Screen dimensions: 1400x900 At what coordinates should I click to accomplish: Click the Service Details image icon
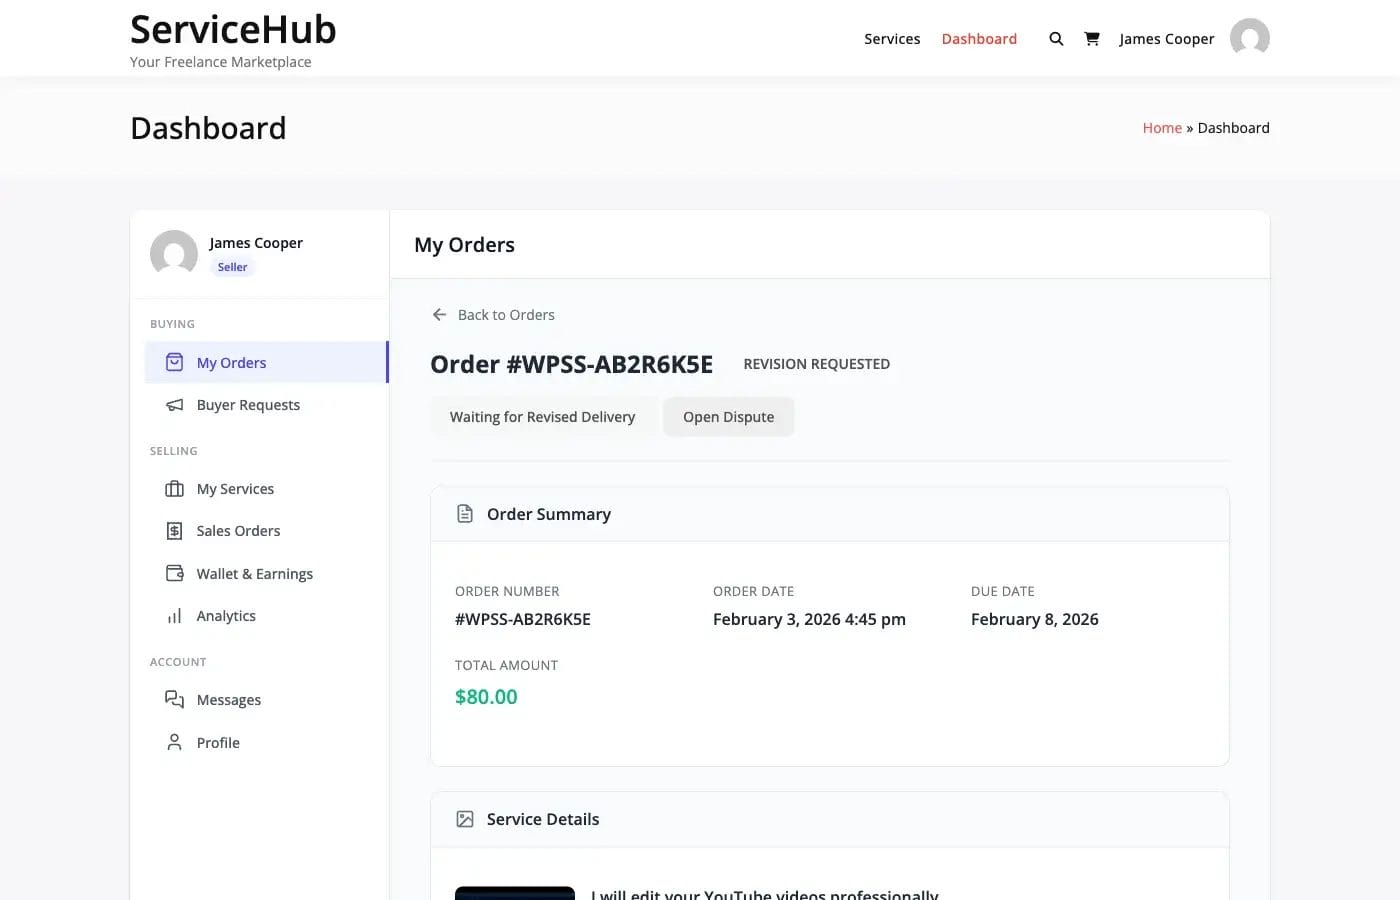coord(464,818)
